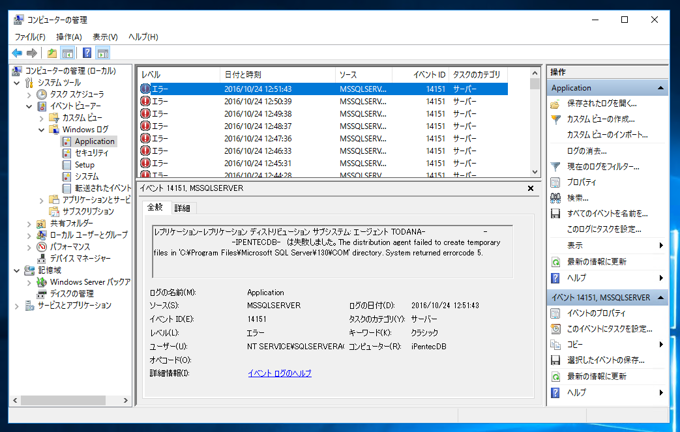This screenshot has height=432, width=680.
Task: Select Windows ログ tree node
Action: [85, 129]
